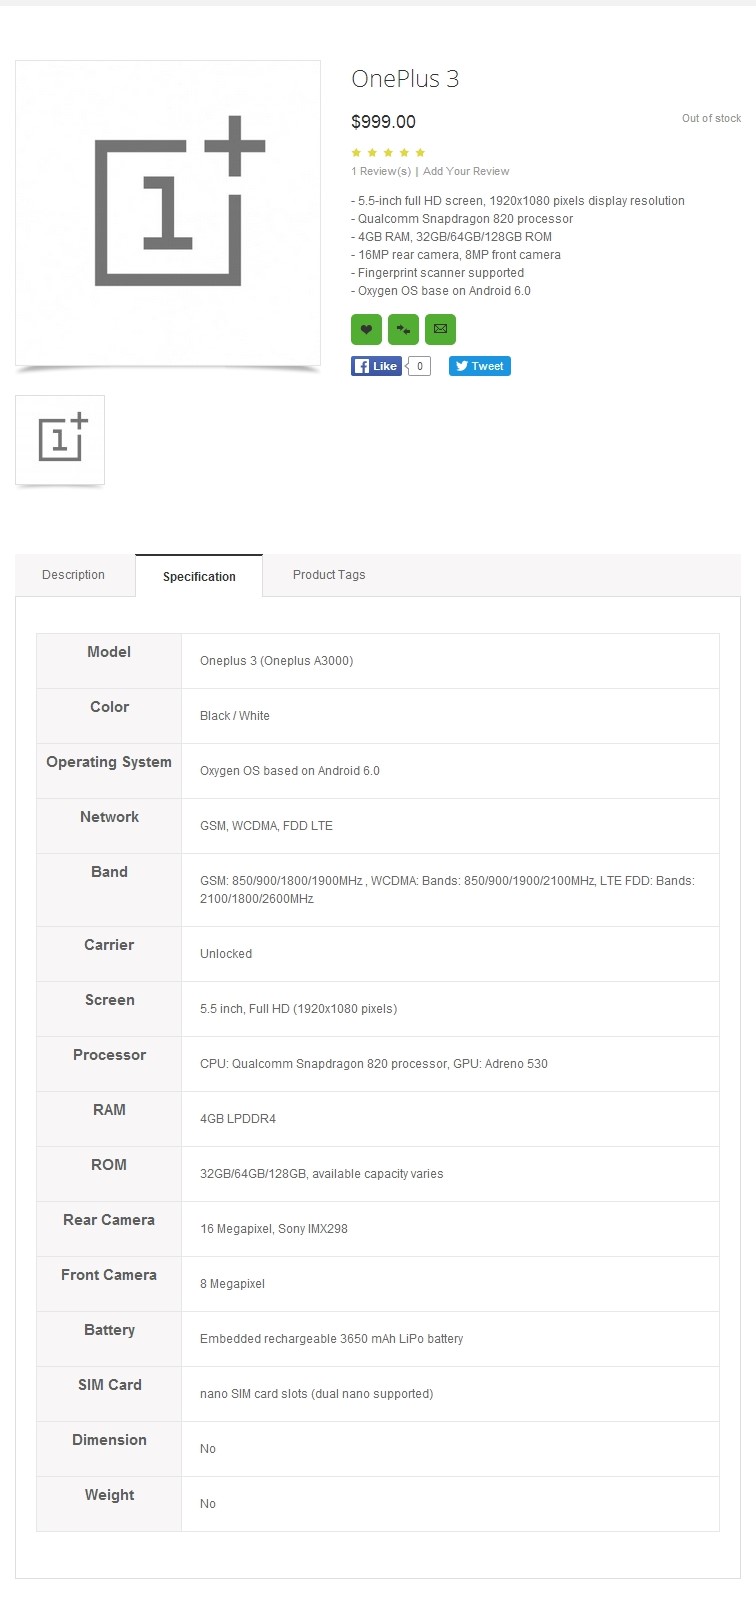This screenshot has width=756, height=1598.
Task: Click the Out of stock label
Action: (x=711, y=118)
